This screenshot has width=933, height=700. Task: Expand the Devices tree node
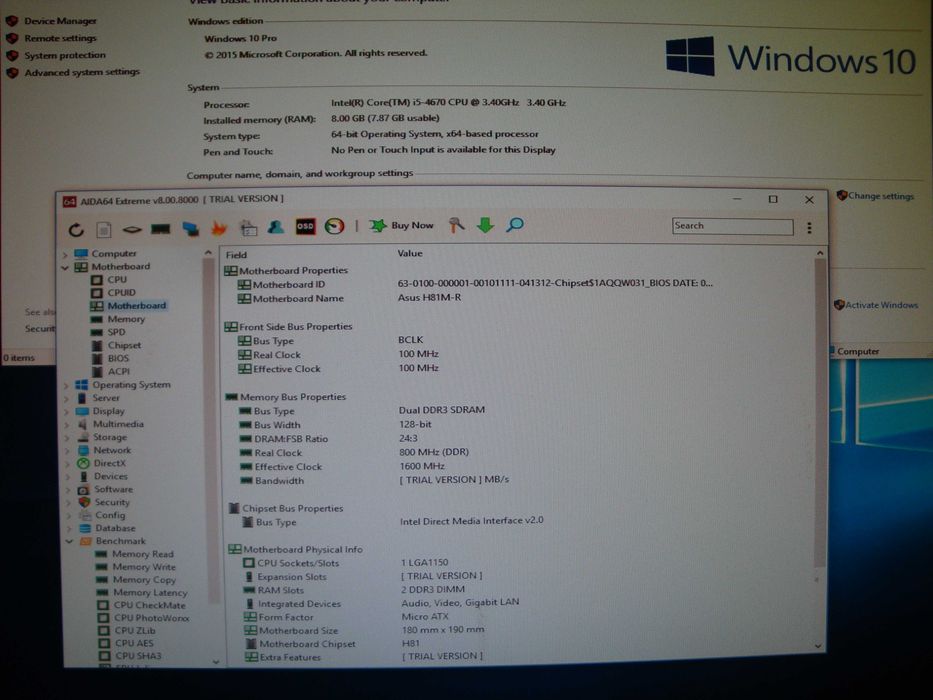tap(68, 477)
